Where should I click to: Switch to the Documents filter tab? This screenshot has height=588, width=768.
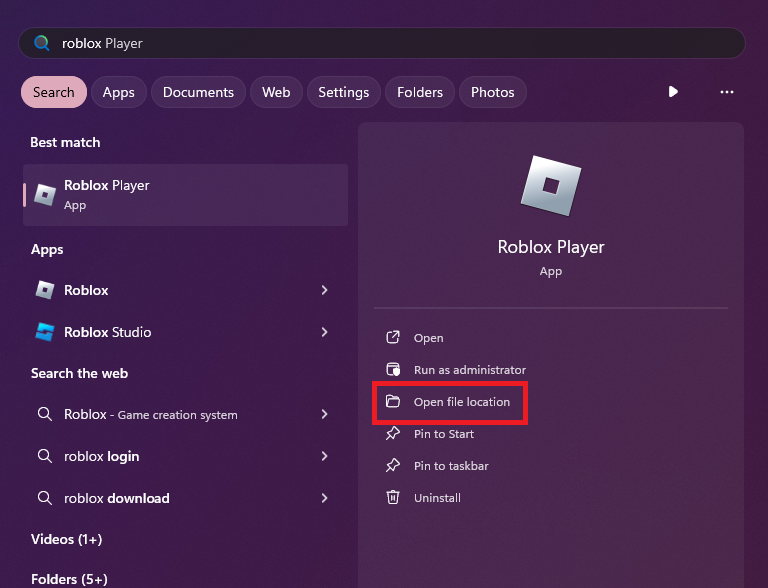pyautogui.click(x=198, y=92)
